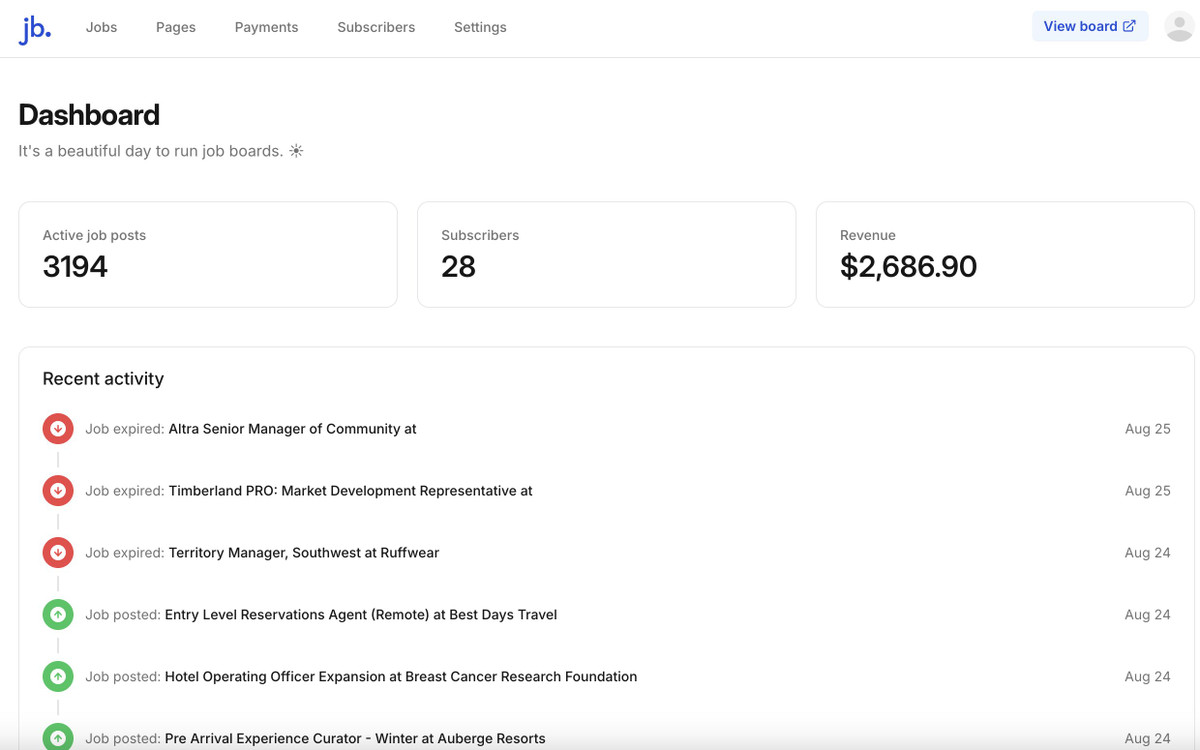
Task: Open the user profile avatar
Action: click(1179, 27)
